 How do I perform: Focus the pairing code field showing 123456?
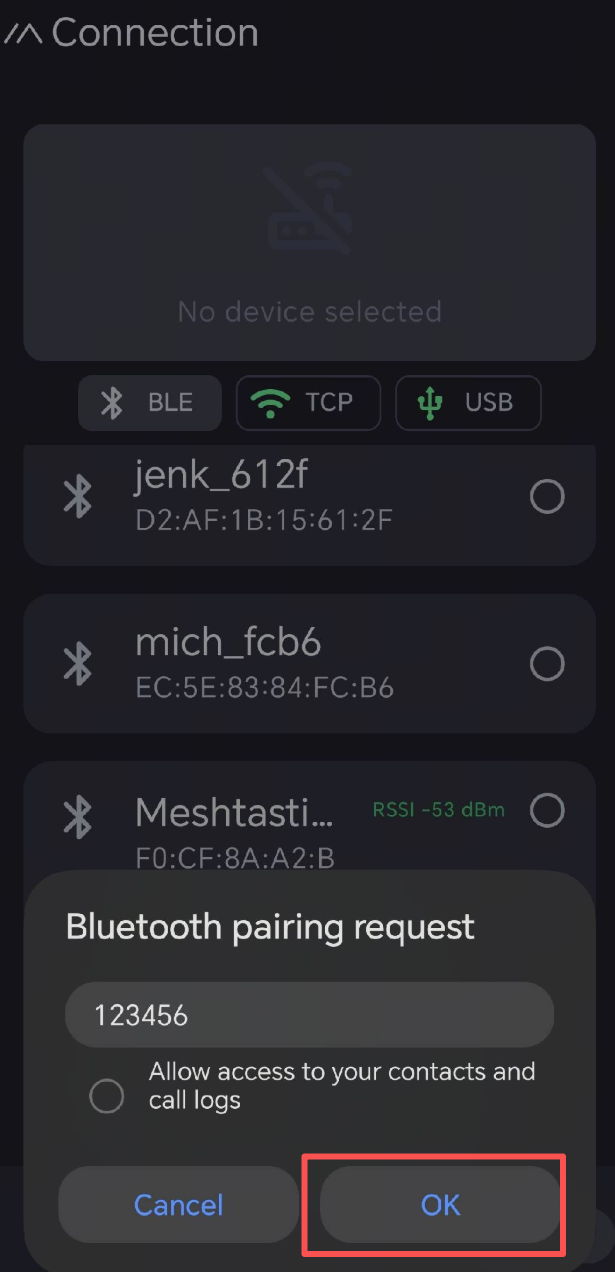(x=309, y=1015)
